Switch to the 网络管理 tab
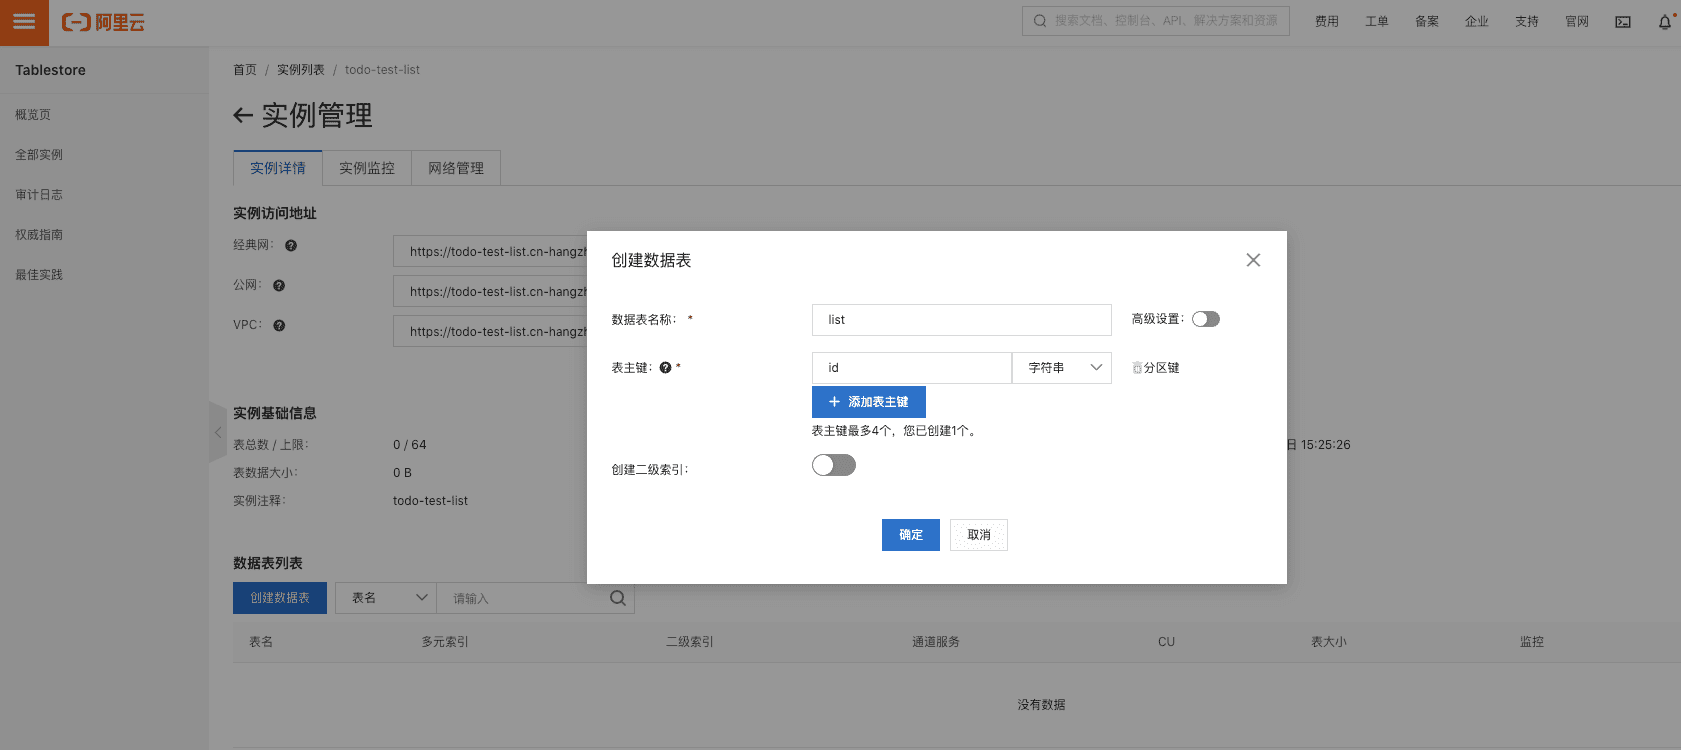The width and height of the screenshot is (1681, 750). click(x=456, y=168)
